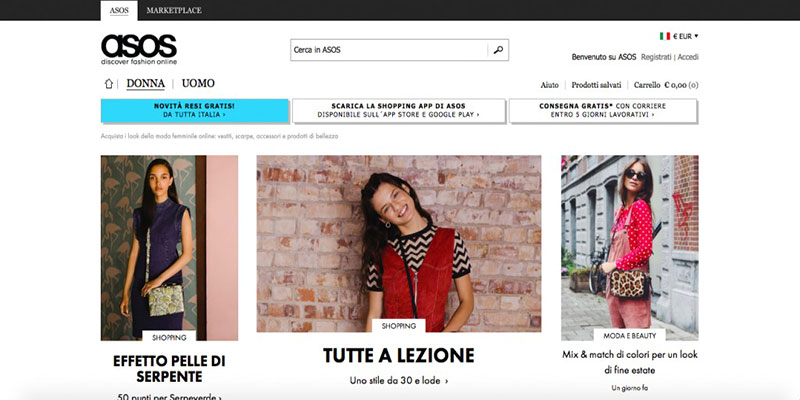The height and width of the screenshot is (400, 800).
Task: Open the brick wall model photo
Action: coord(399,244)
